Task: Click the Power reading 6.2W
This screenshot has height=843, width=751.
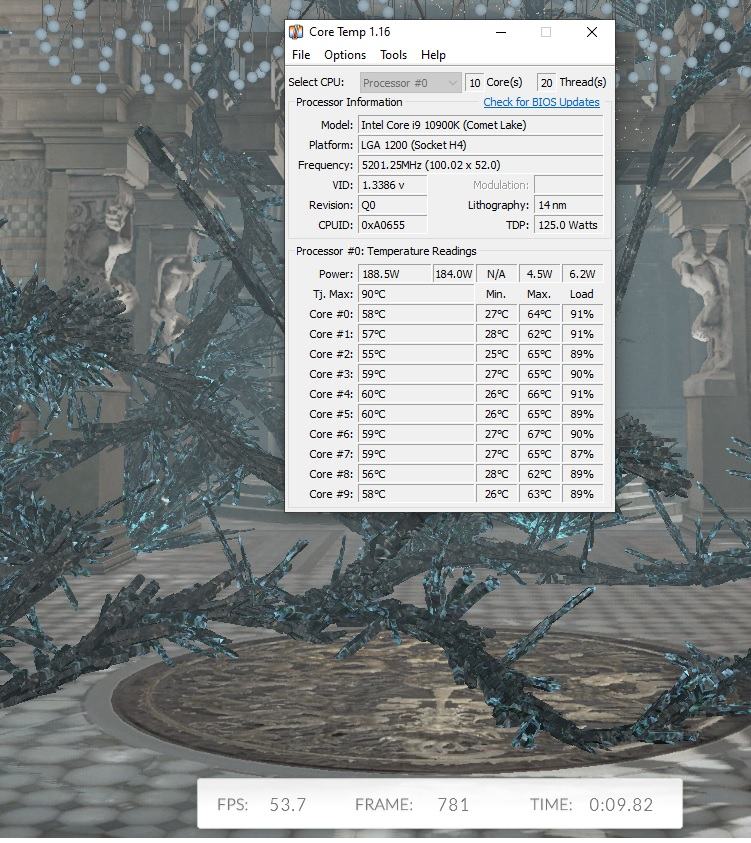Action: pos(582,274)
